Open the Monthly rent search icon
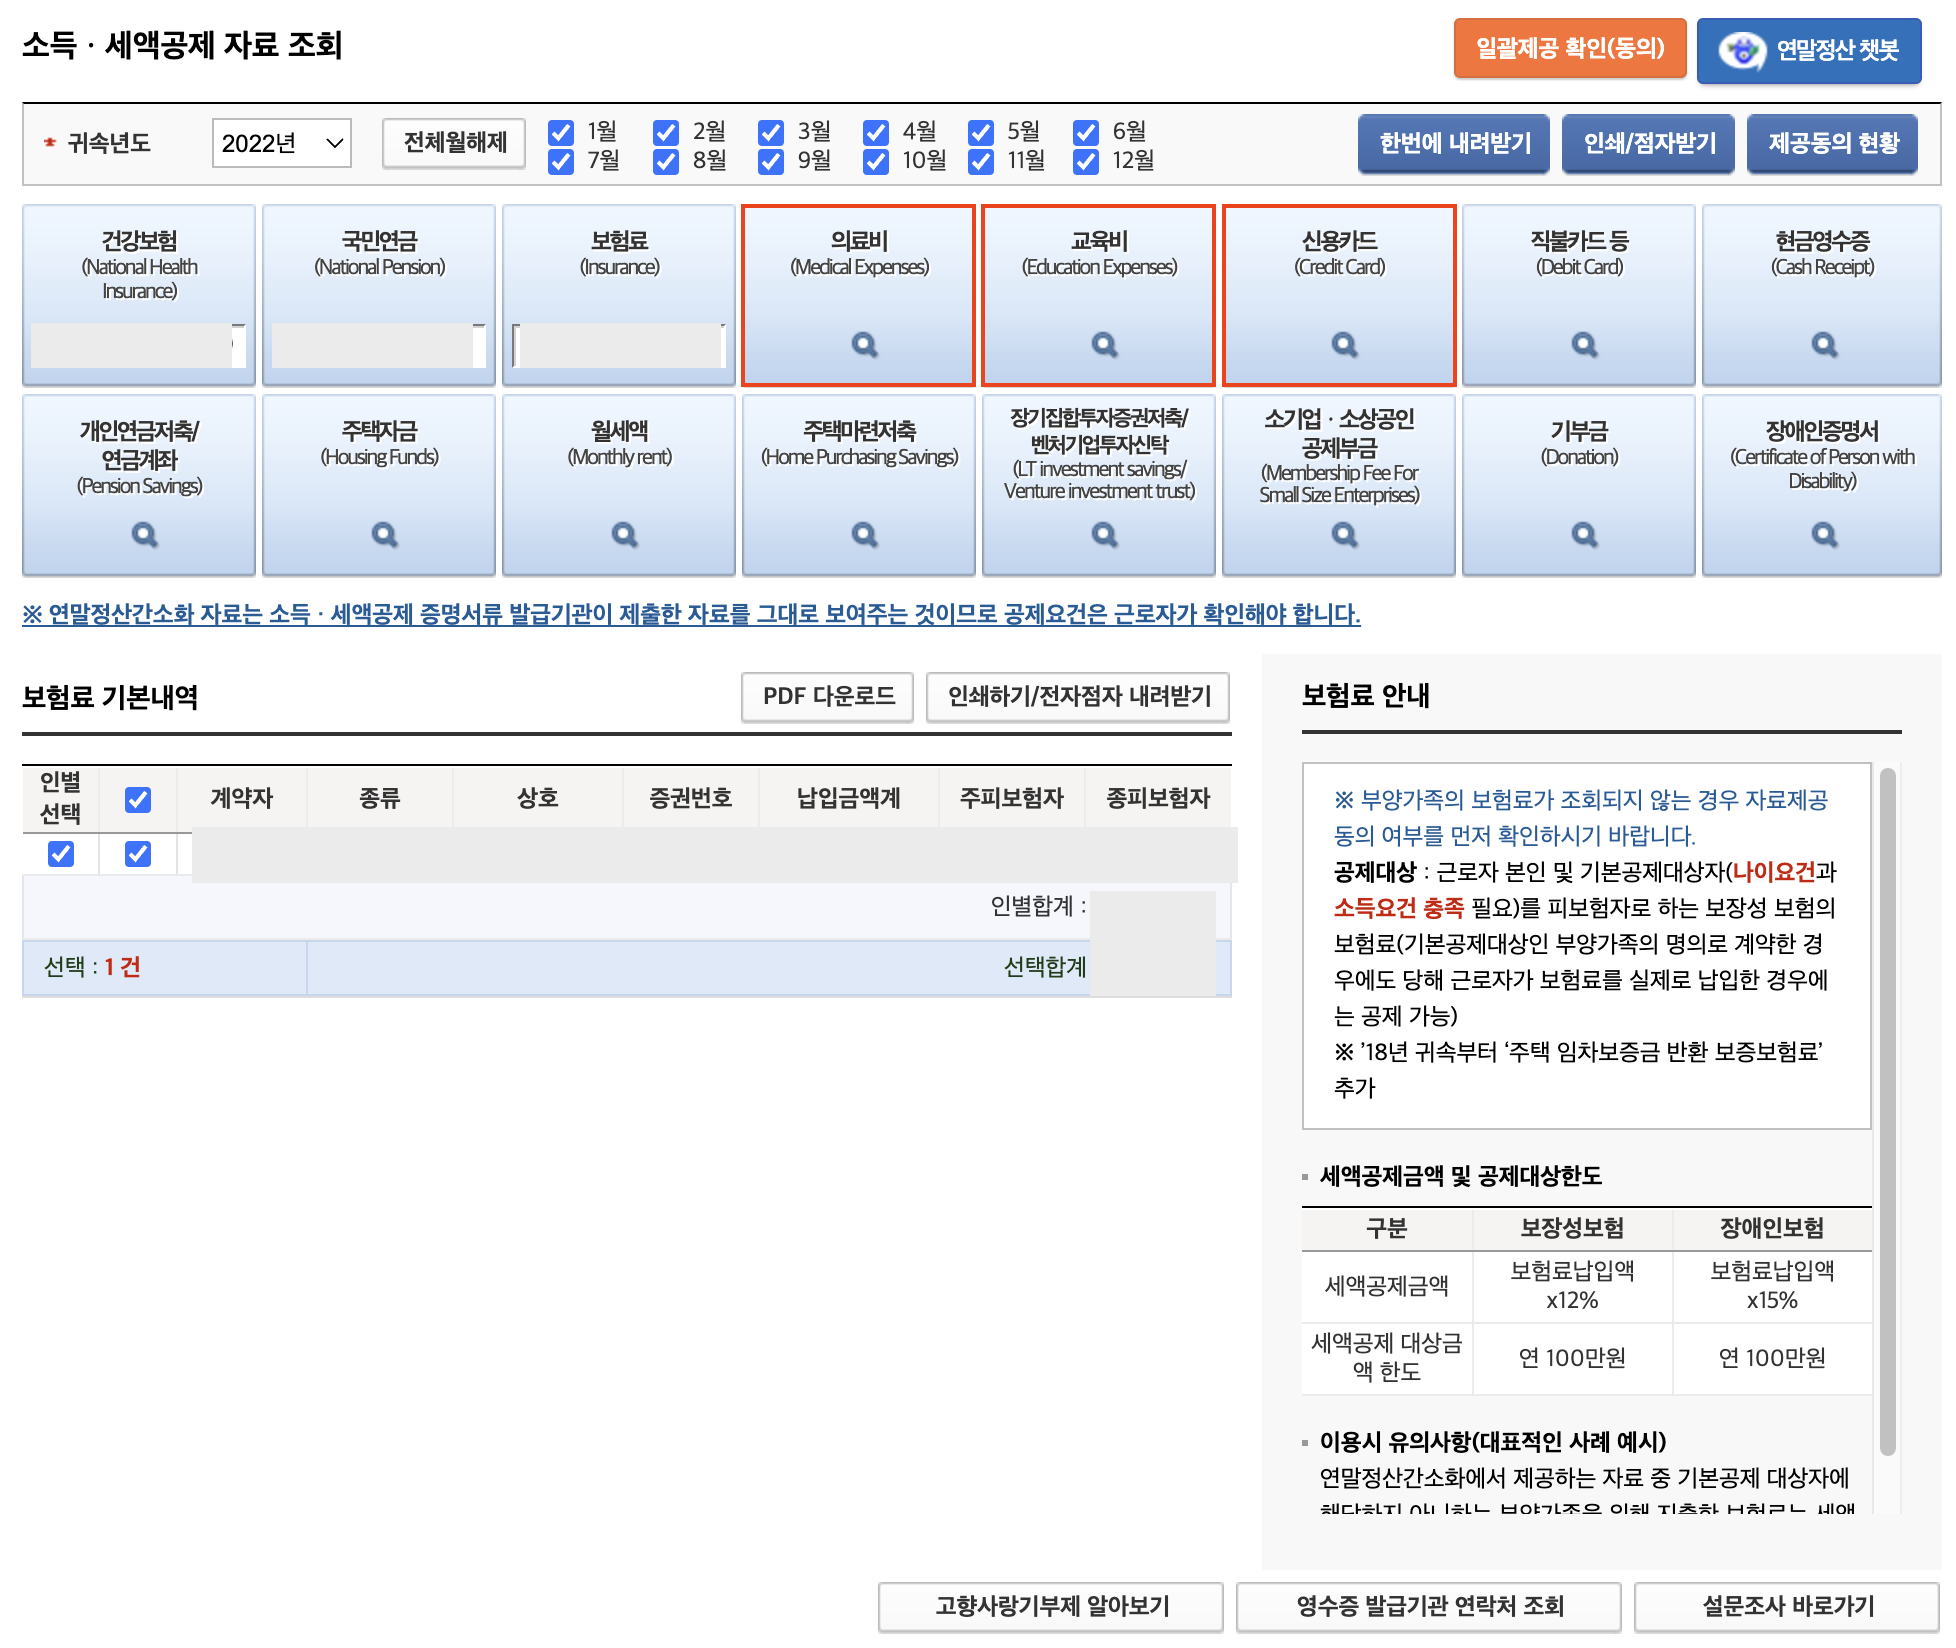This screenshot has height=1648, width=1956. (624, 535)
